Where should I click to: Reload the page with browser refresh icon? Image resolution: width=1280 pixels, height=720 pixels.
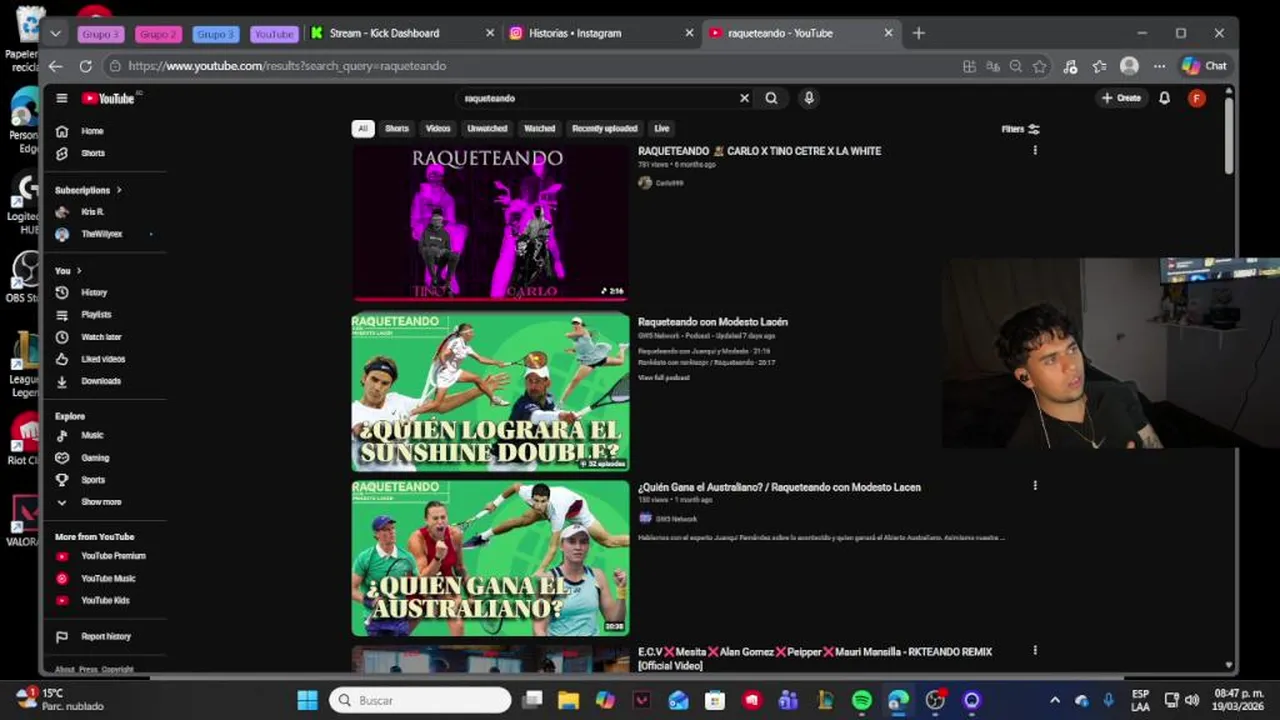click(86, 66)
